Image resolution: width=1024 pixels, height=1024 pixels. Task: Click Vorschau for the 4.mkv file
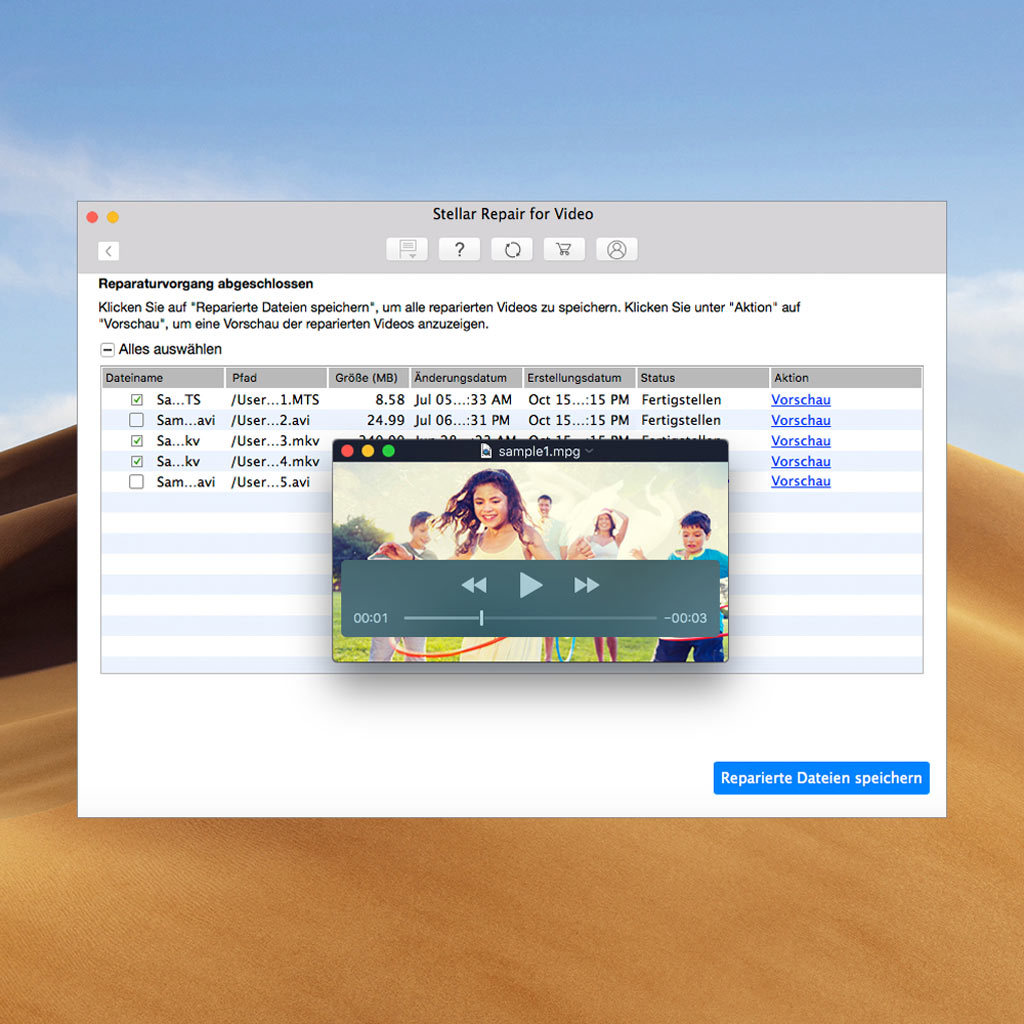click(801, 461)
